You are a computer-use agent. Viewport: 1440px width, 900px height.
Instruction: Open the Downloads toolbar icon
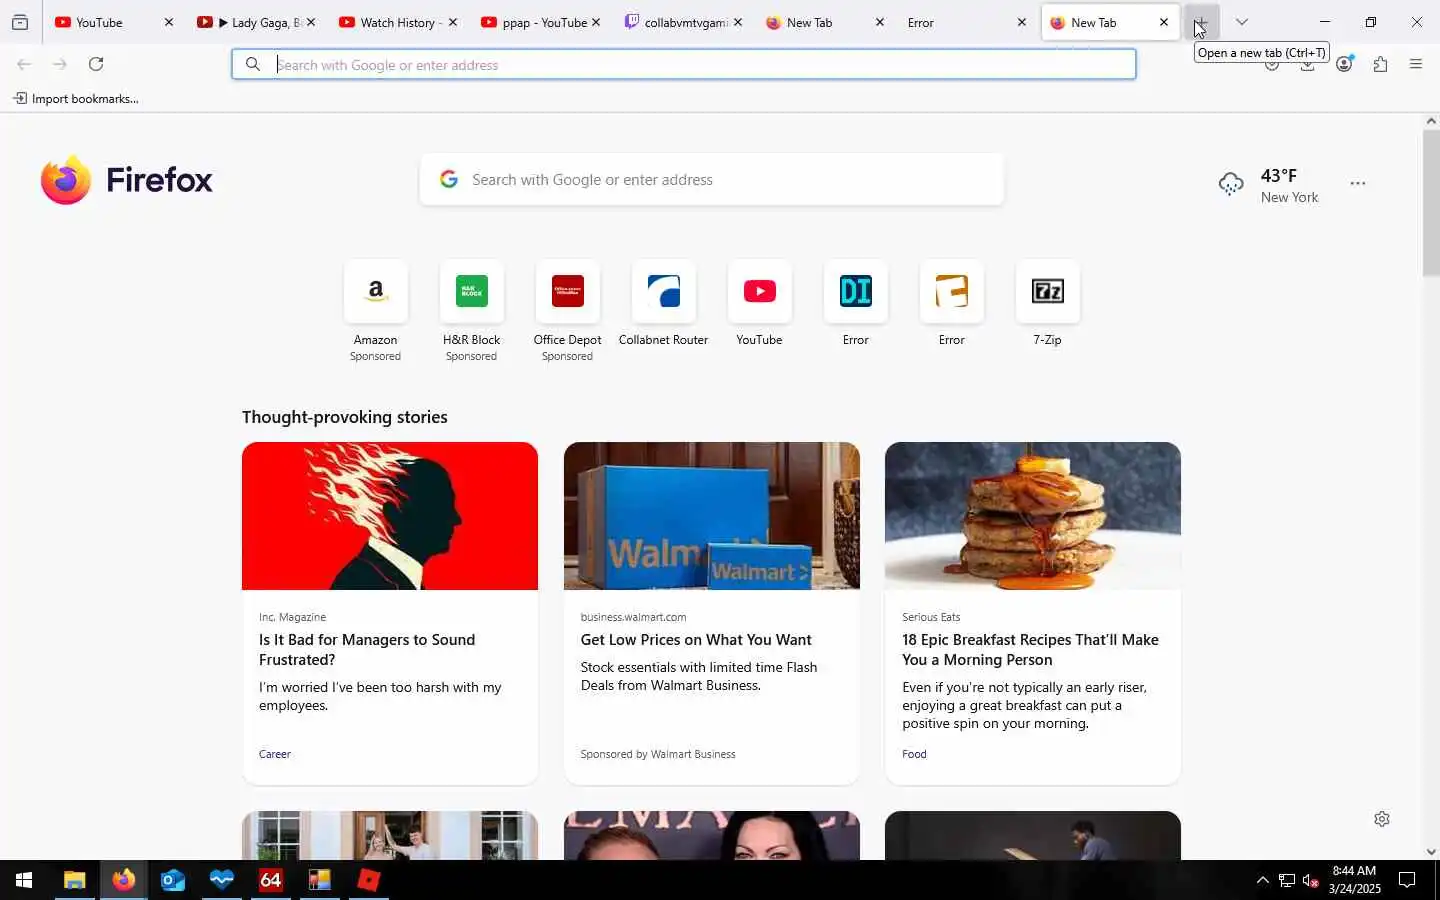[x=1308, y=64]
